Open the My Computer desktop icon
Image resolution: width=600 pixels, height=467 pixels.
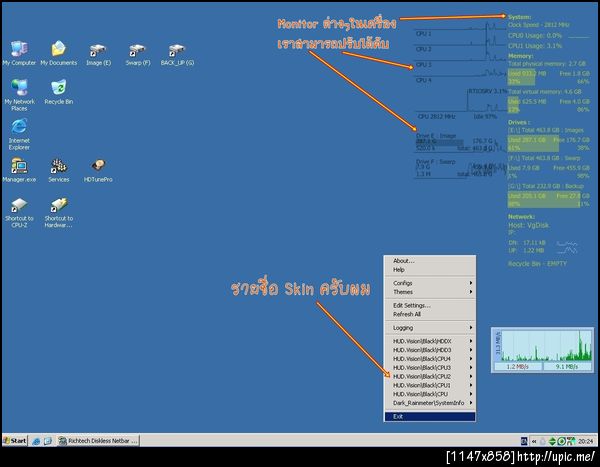coord(19,53)
